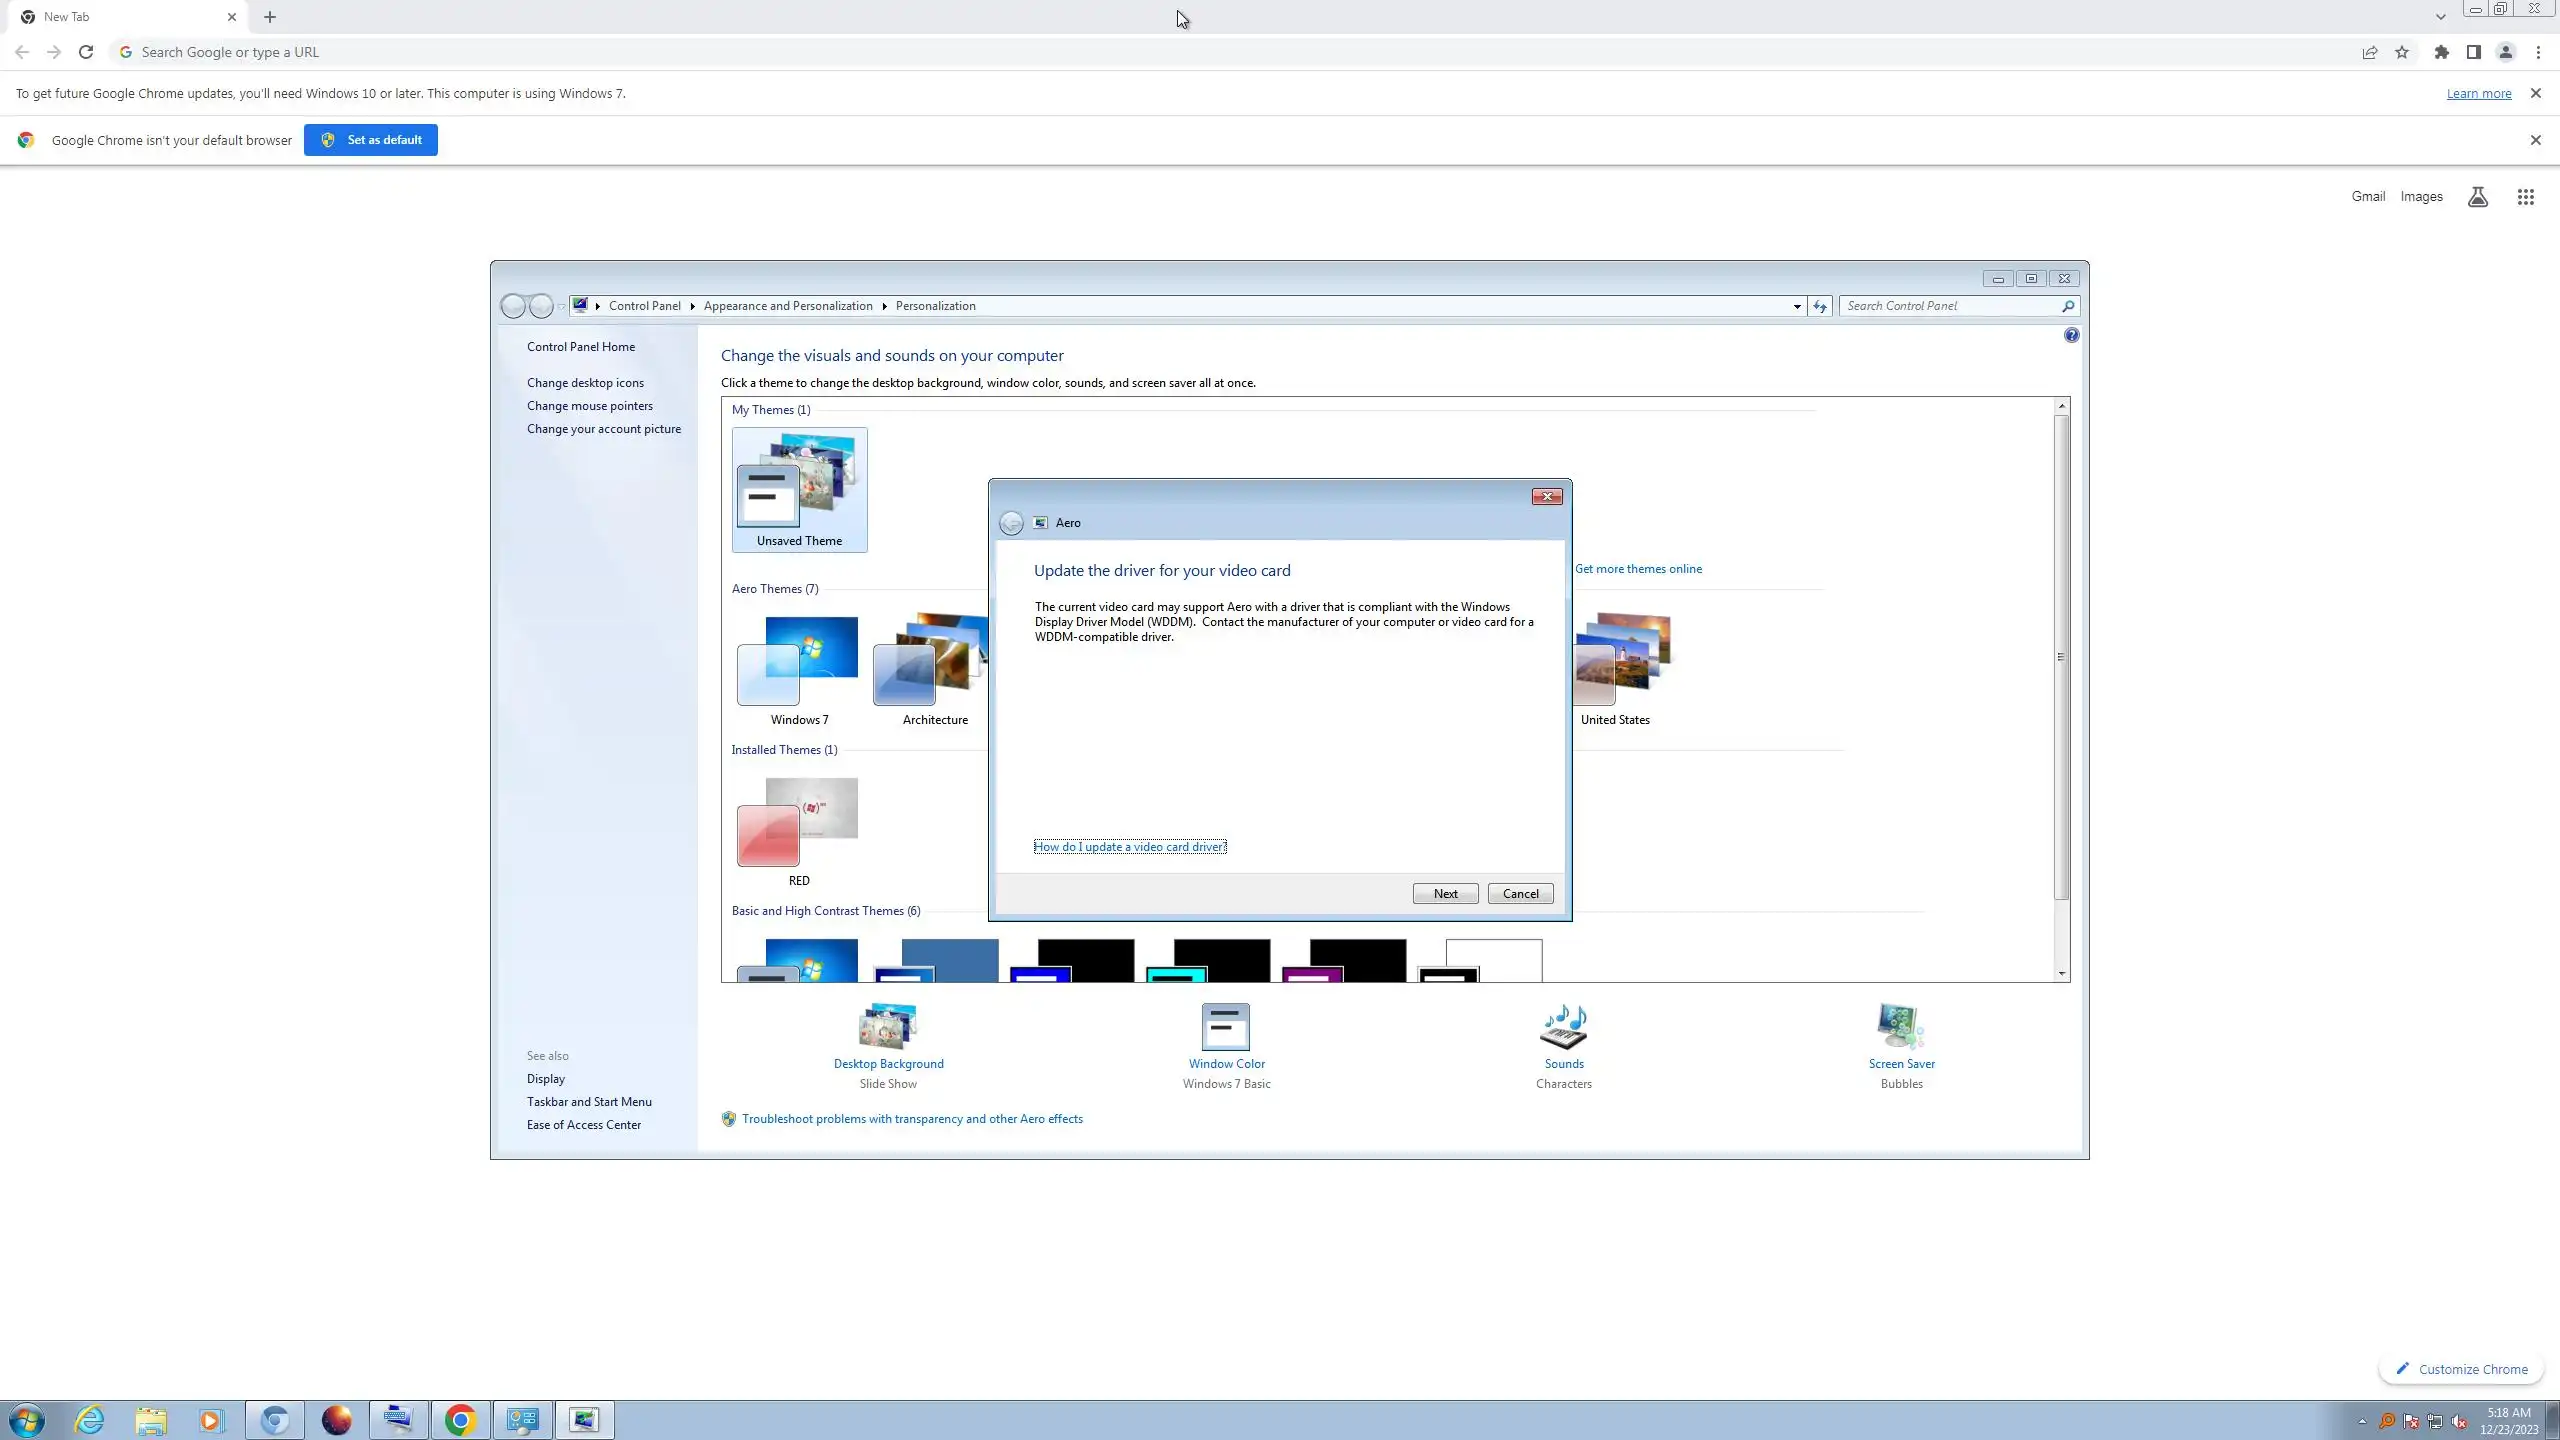The image size is (2560, 1440).
Task: Select the New Tab browser tab
Action: (x=120, y=17)
